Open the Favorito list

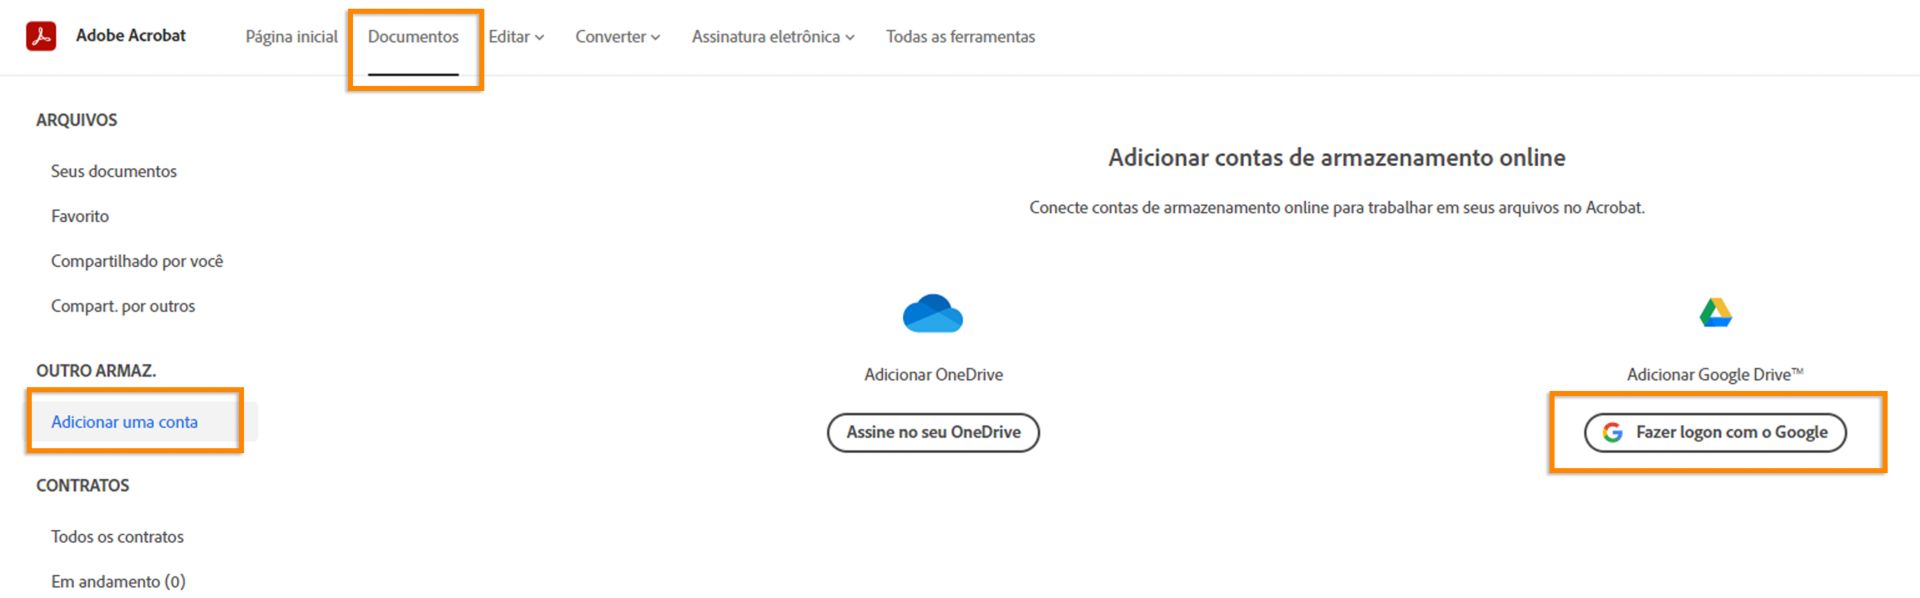pyautogui.click(x=80, y=216)
